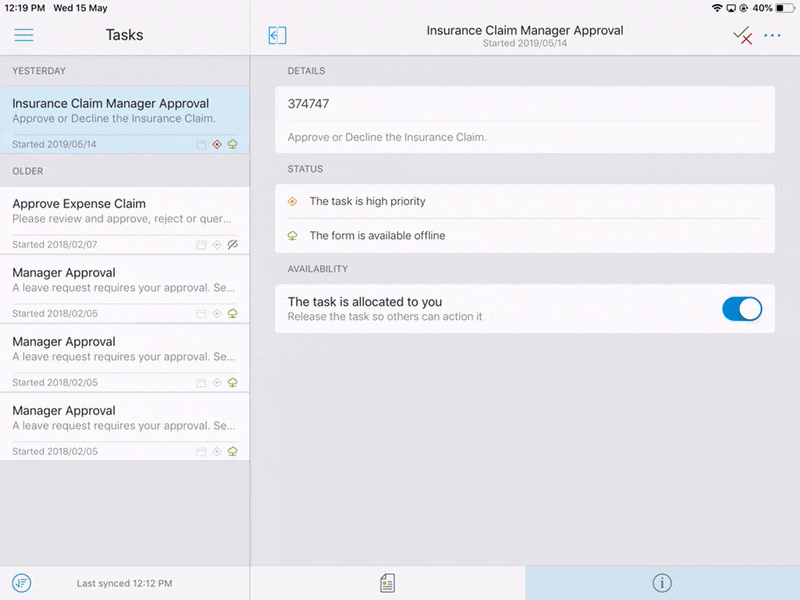Image resolution: width=800 pixels, height=600 pixels.
Task: Click the Wi-Fi icon in status bar
Action: [717, 8]
